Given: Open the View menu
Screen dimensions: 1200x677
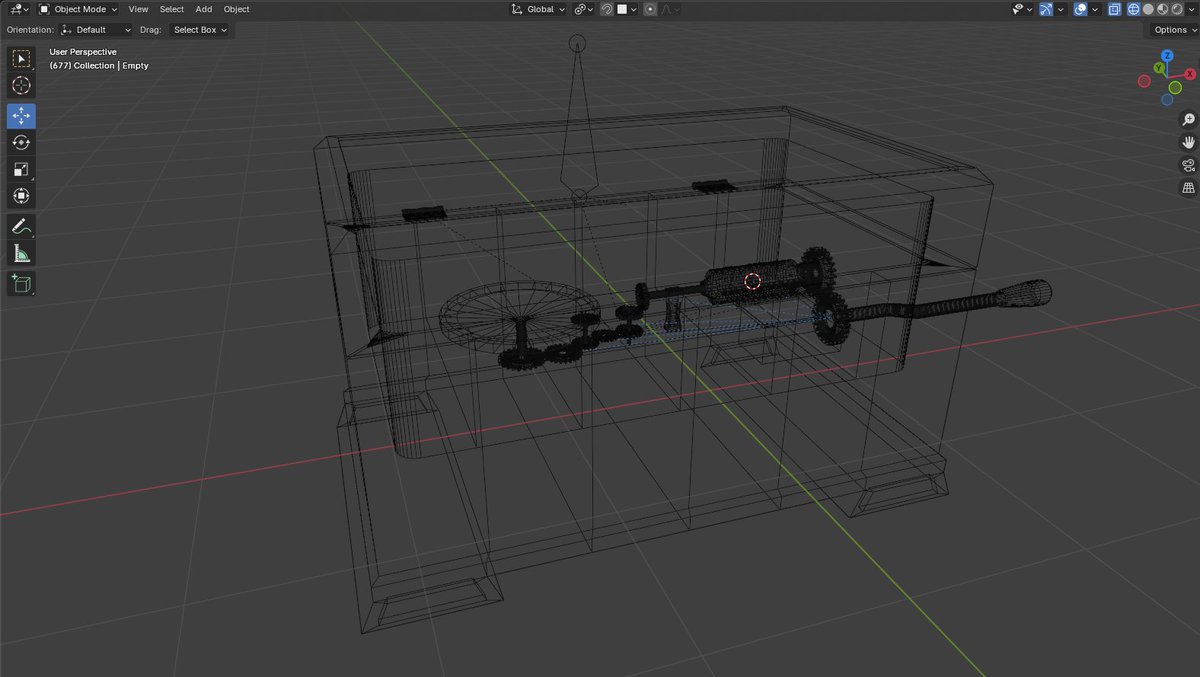Looking at the screenshot, I should (138, 9).
